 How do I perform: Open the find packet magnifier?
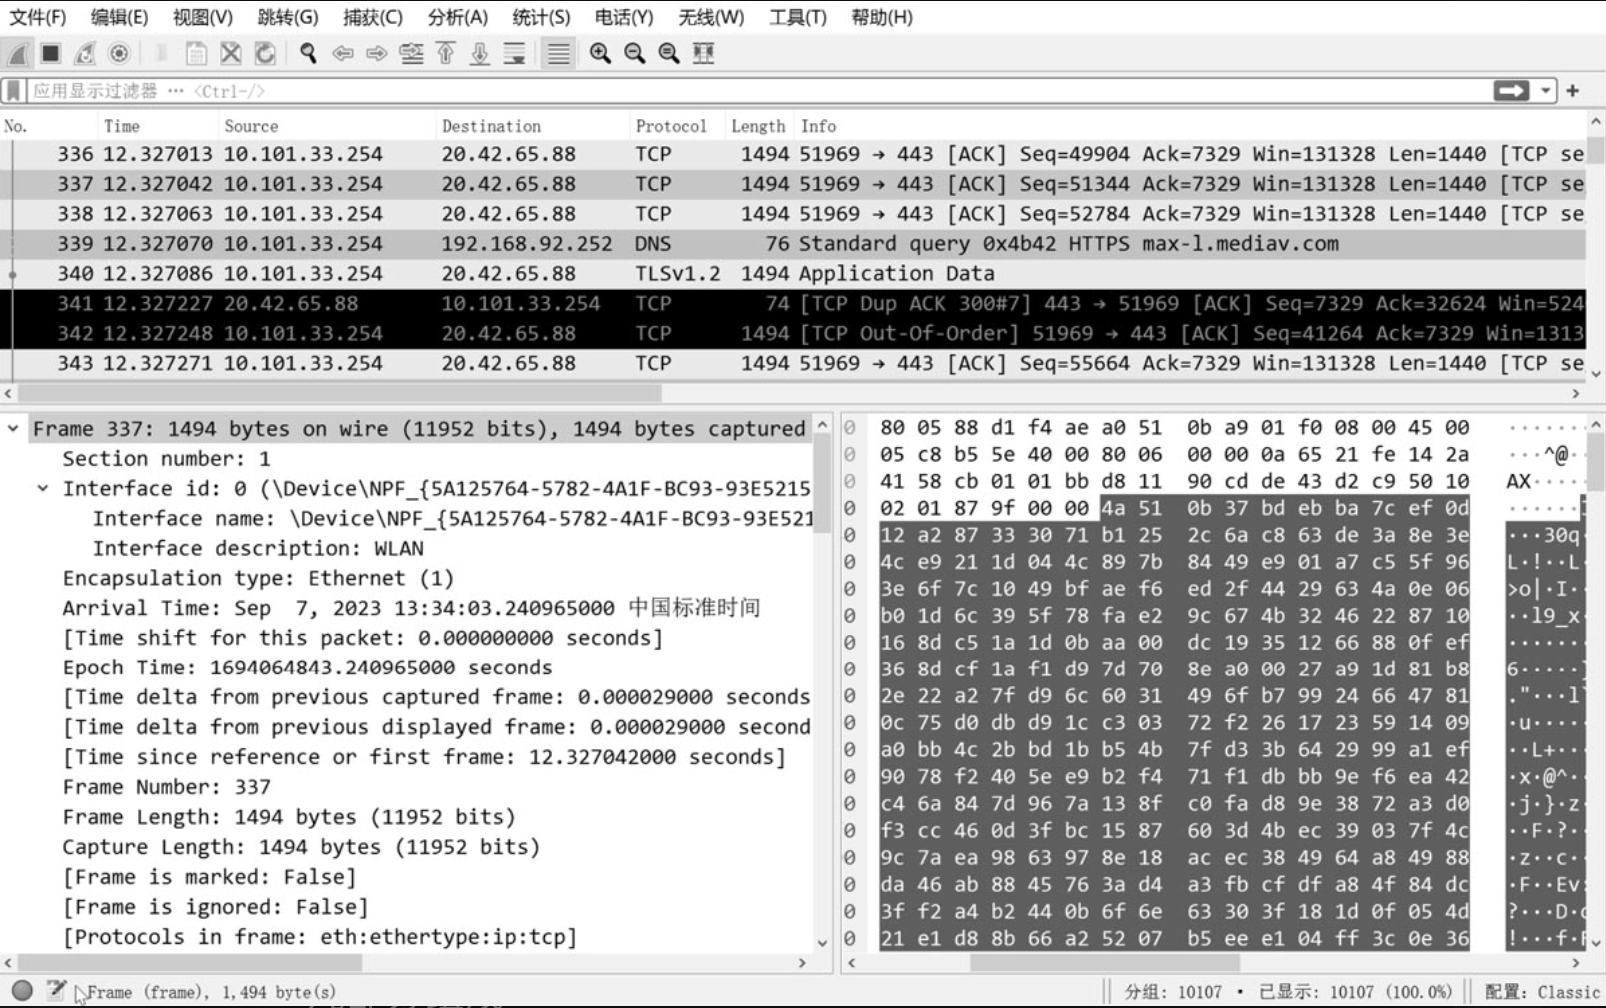pos(308,54)
